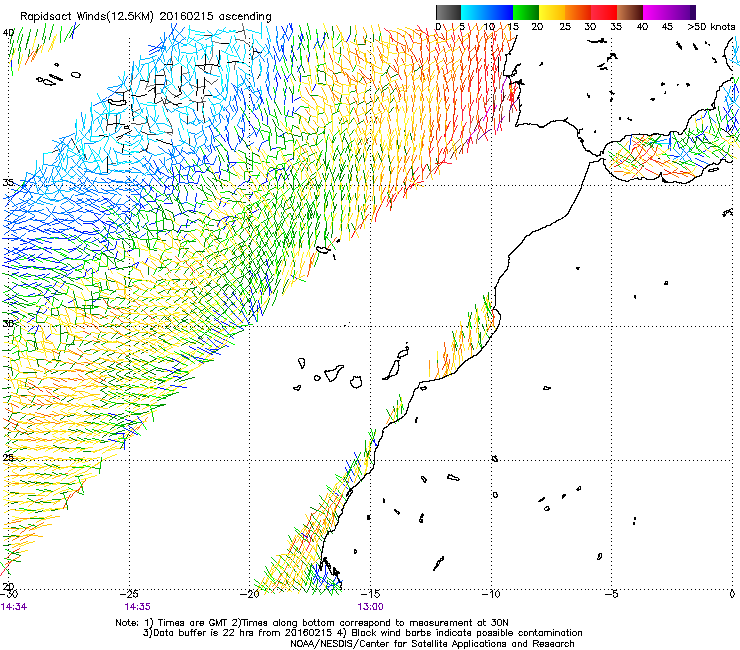This screenshot has width=740, height=650.
Task: Select the brown 35-40 knots color segment
Action: coord(630,12)
